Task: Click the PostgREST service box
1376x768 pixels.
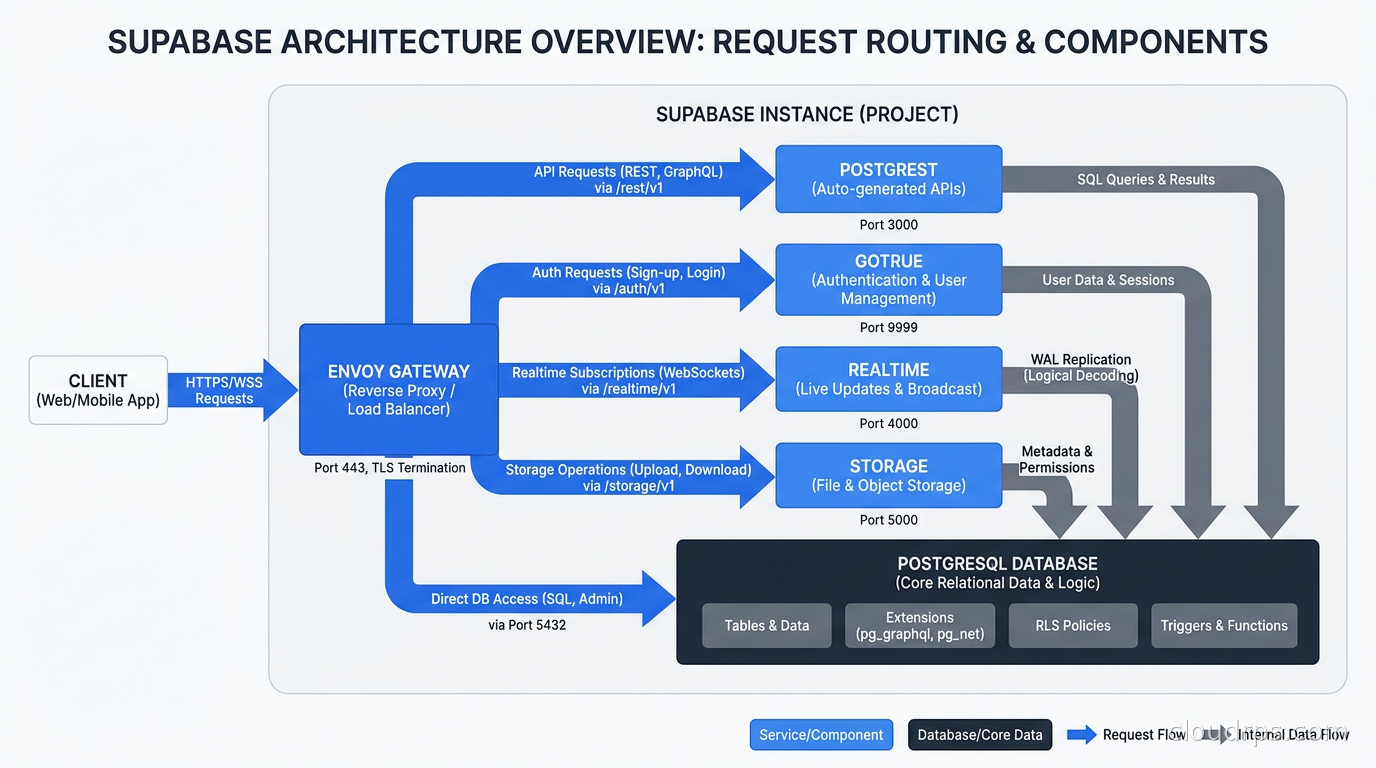Action: (888, 179)
